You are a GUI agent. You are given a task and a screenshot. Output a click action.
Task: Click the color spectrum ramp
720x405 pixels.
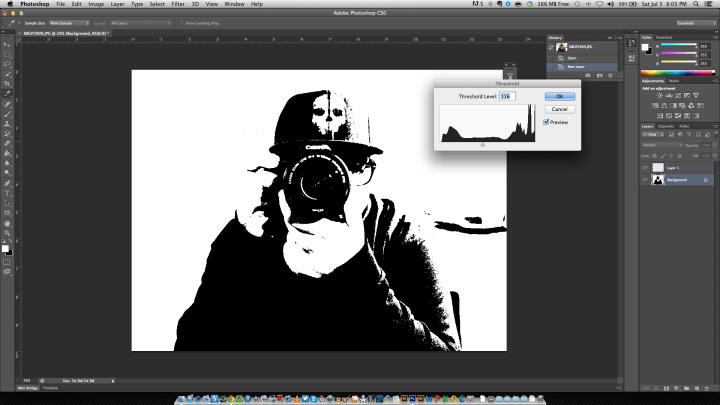click(678, 73)
